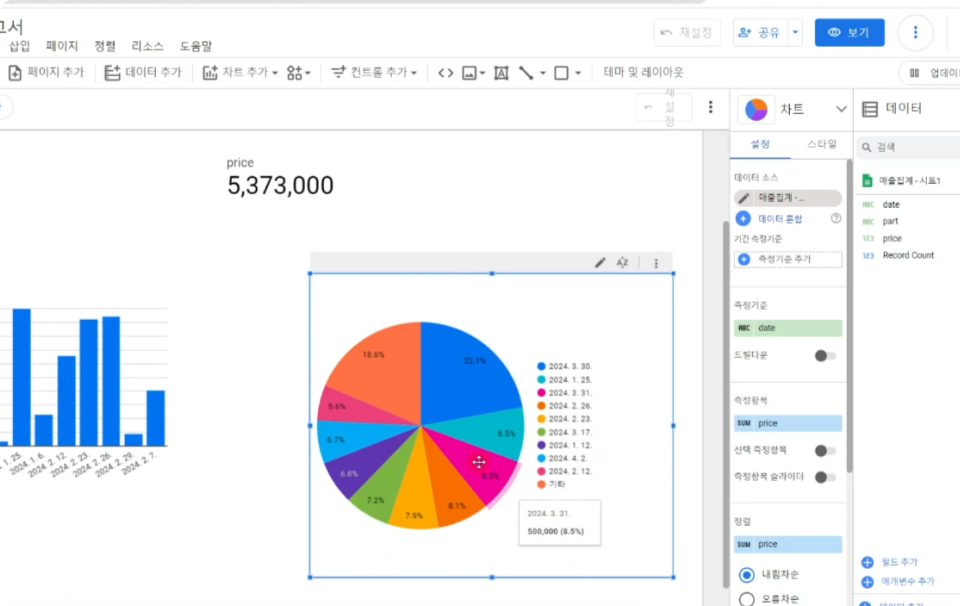
Task: Click the 매출집계 - 시트1 data source
Action: pyautogui.click(x=909, y=181)
